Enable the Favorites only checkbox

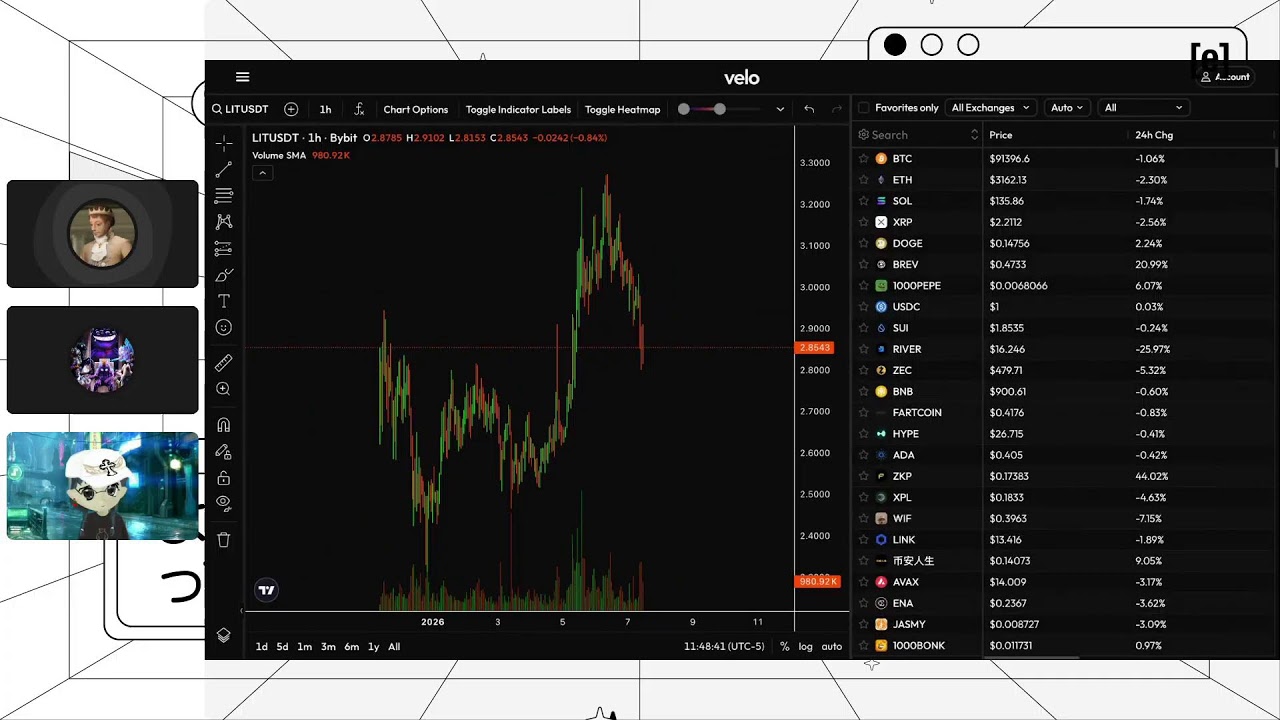click(864, 108)
